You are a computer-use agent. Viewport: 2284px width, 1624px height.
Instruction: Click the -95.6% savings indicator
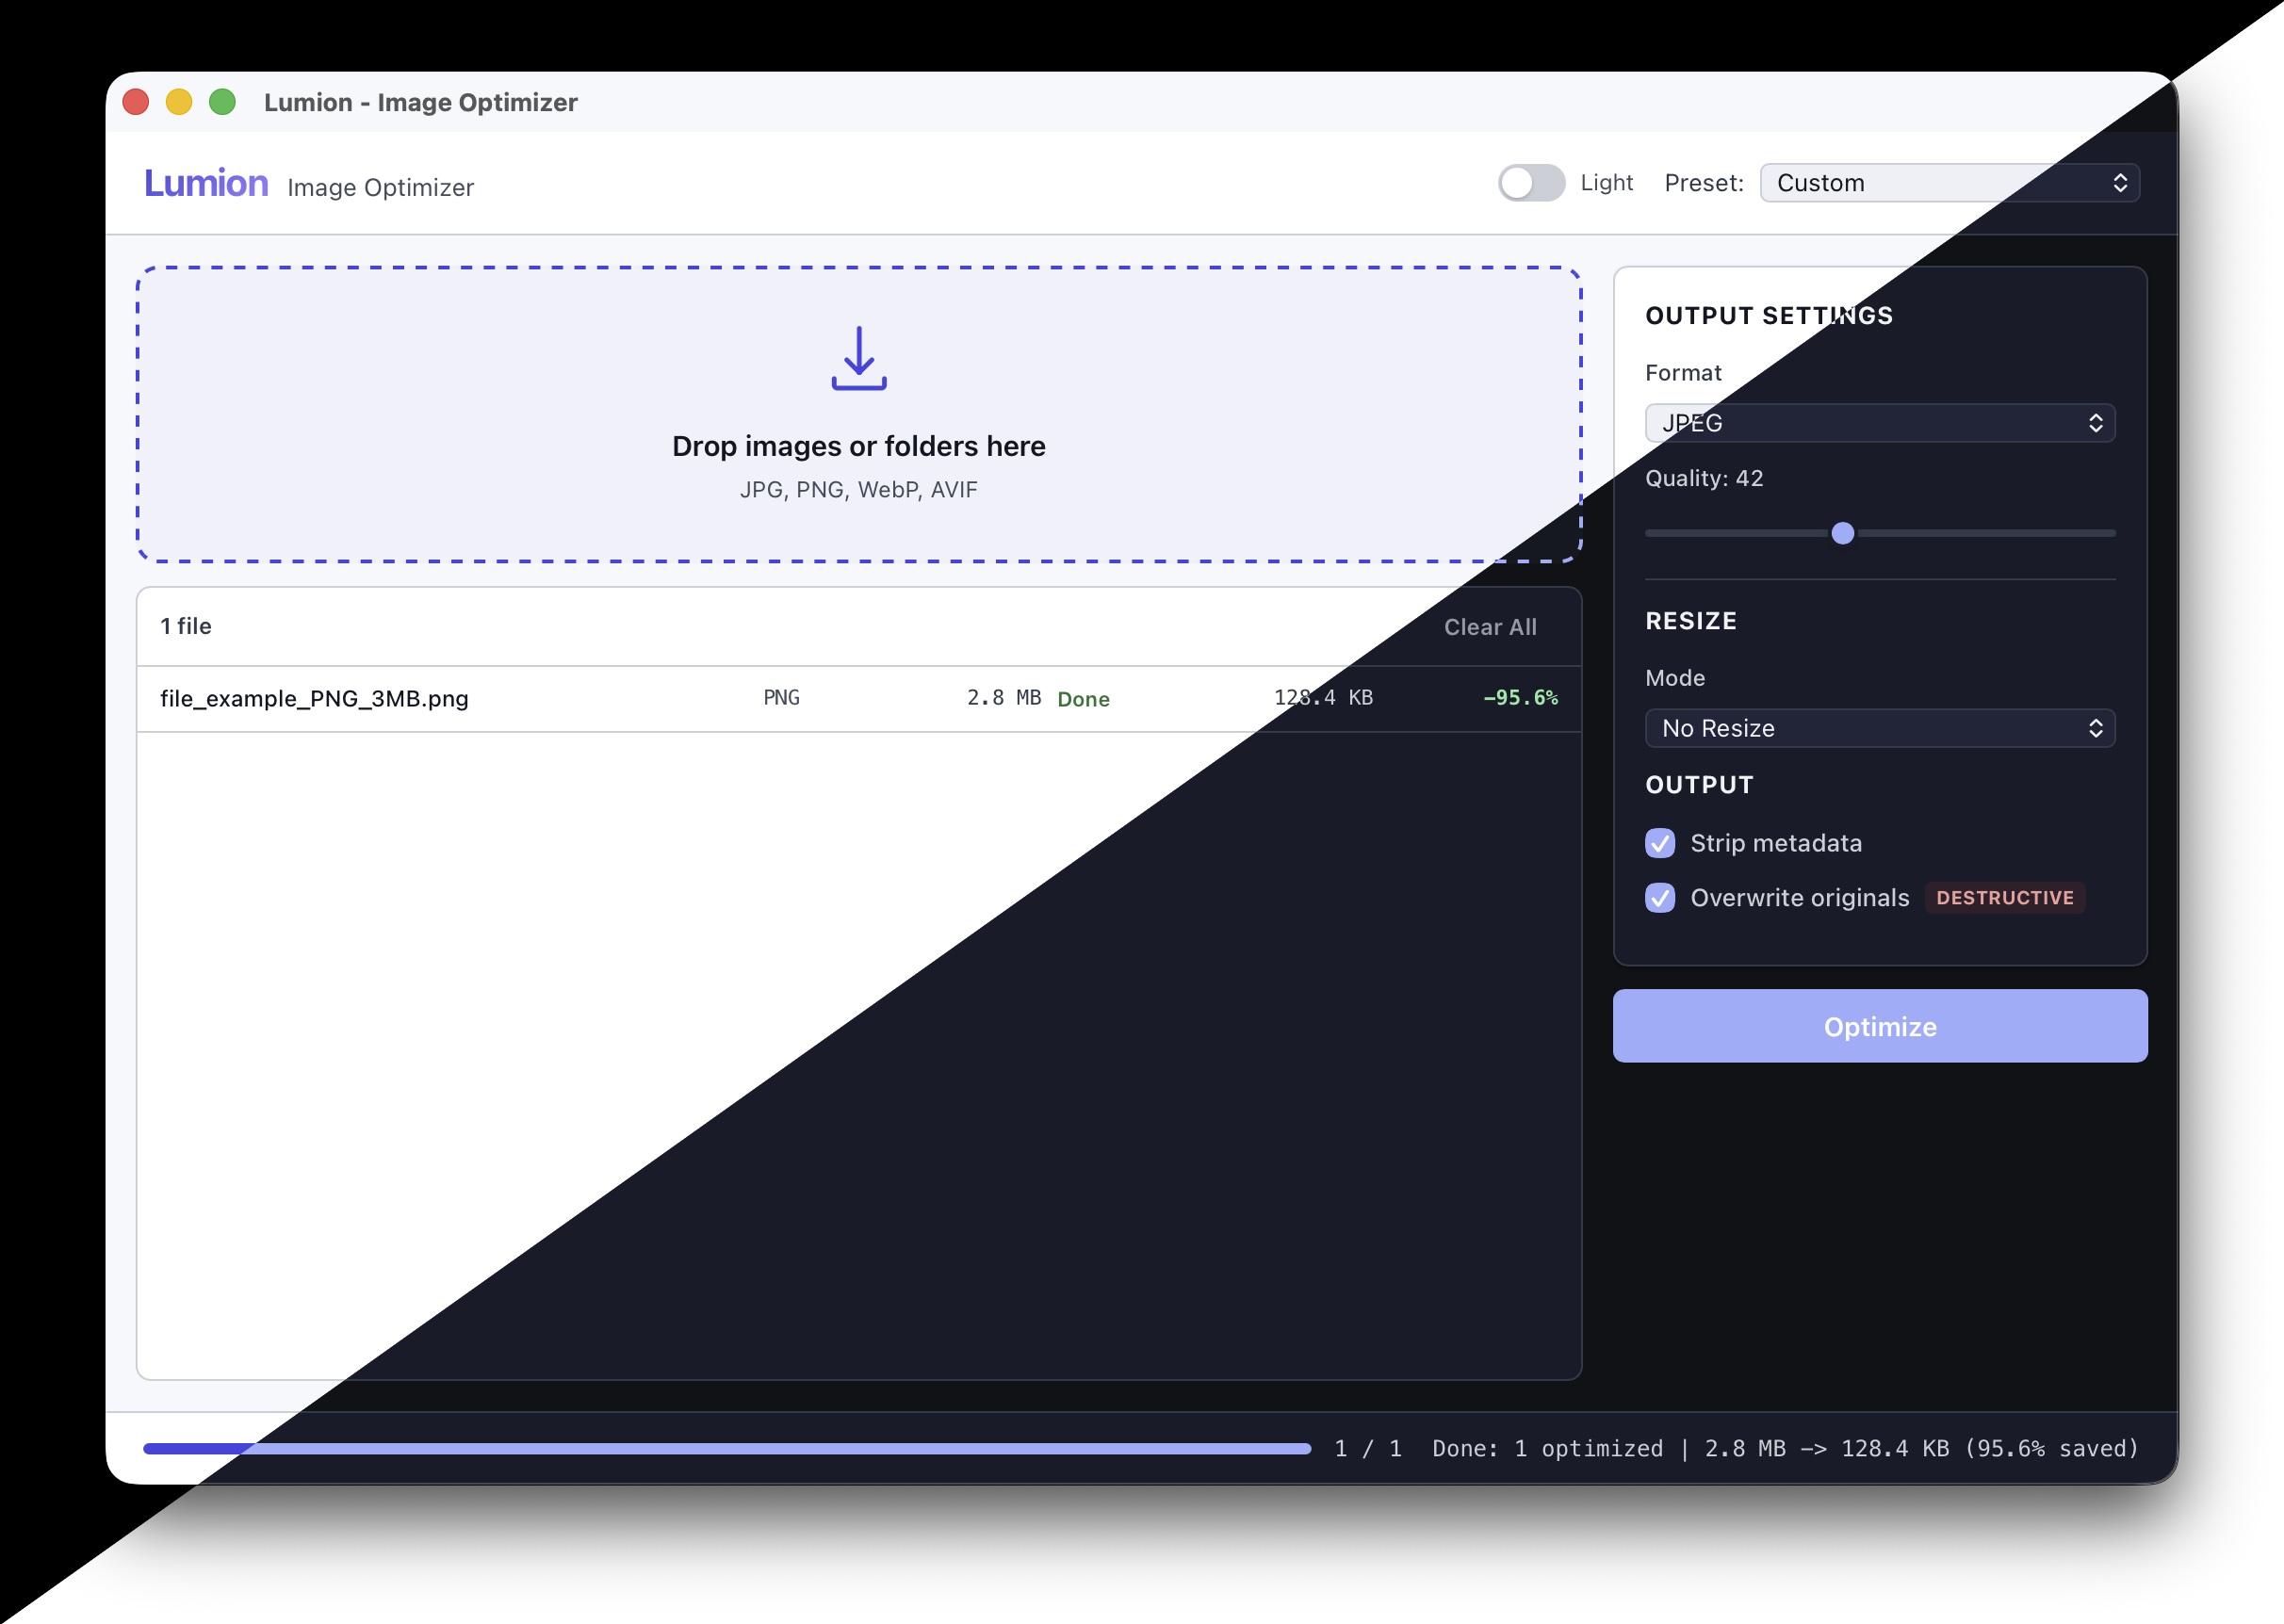(x=1521, y=698)
